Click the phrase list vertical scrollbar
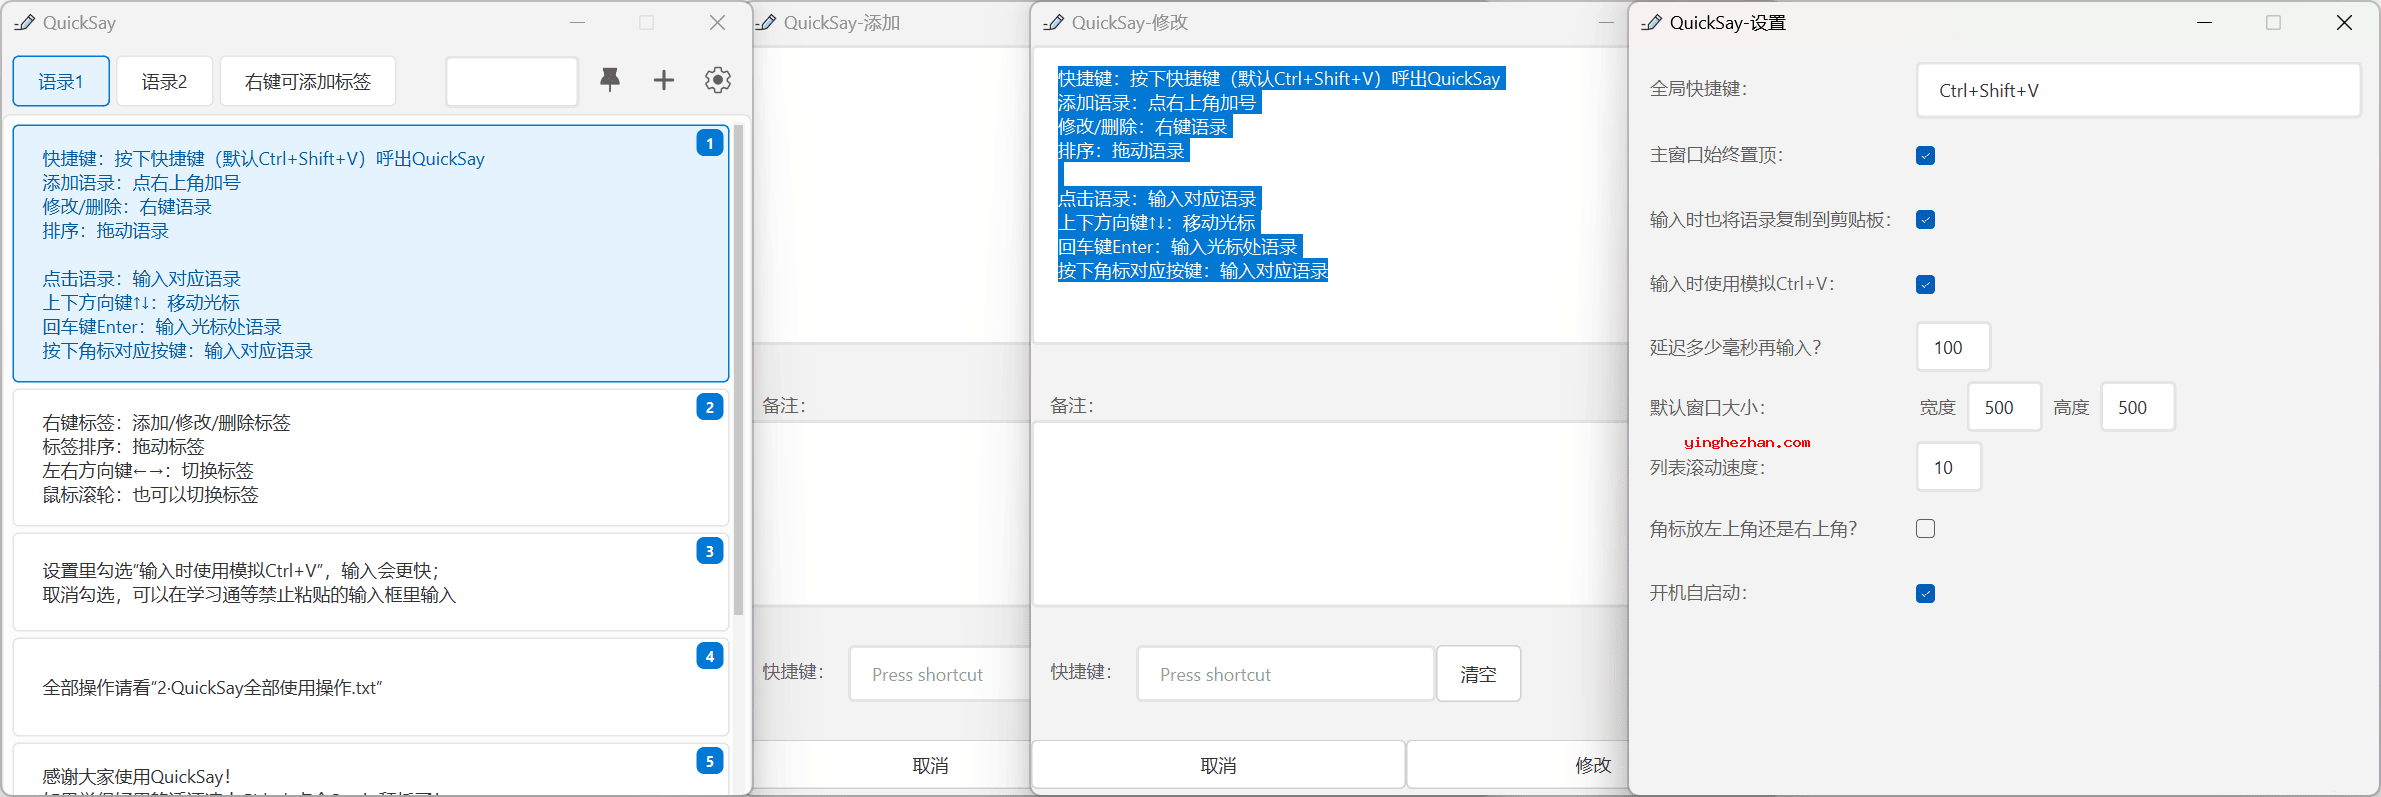The image size is (2381, 797). (x=739, y=370)
